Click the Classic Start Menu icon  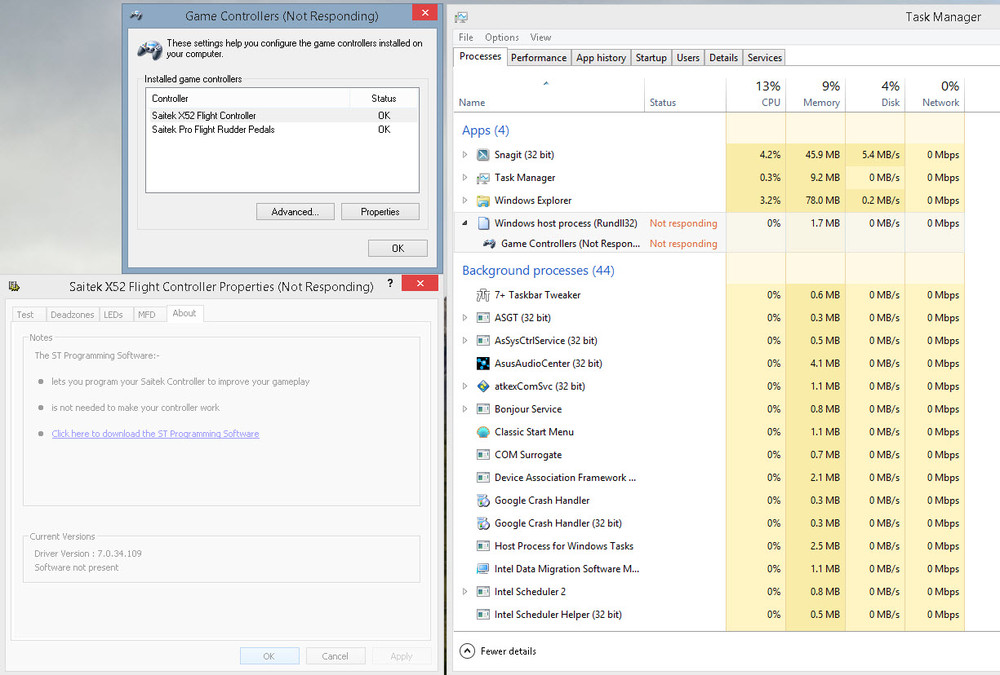coord(483,433)
